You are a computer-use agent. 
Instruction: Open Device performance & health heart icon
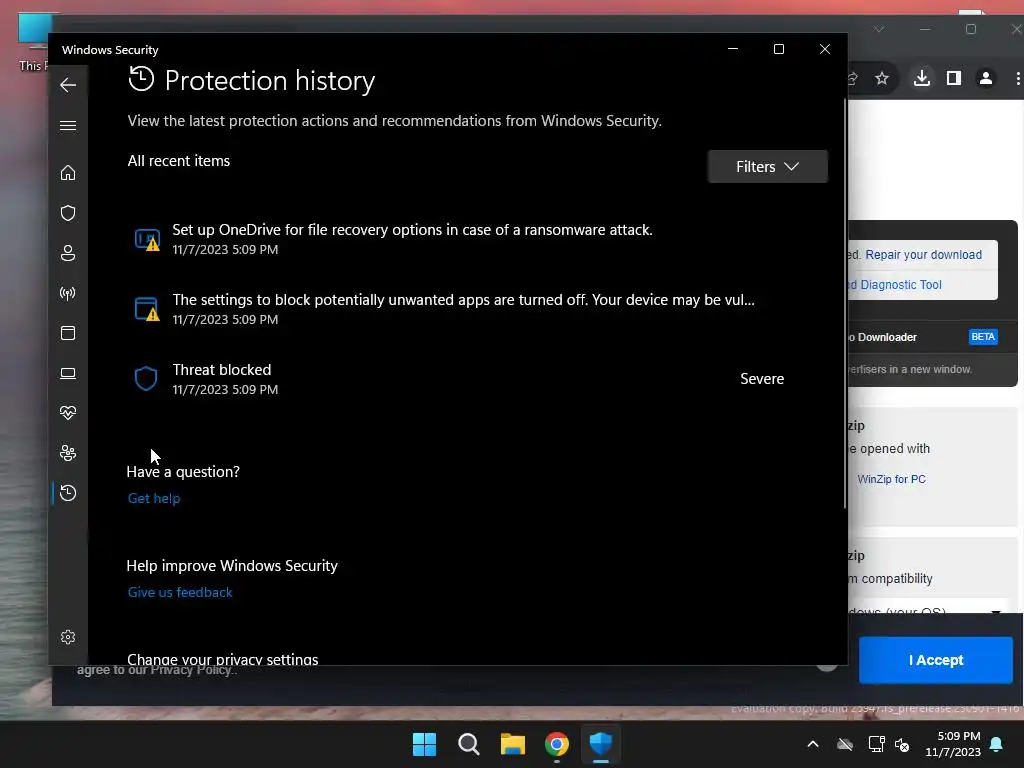click(x=68, y=413)
